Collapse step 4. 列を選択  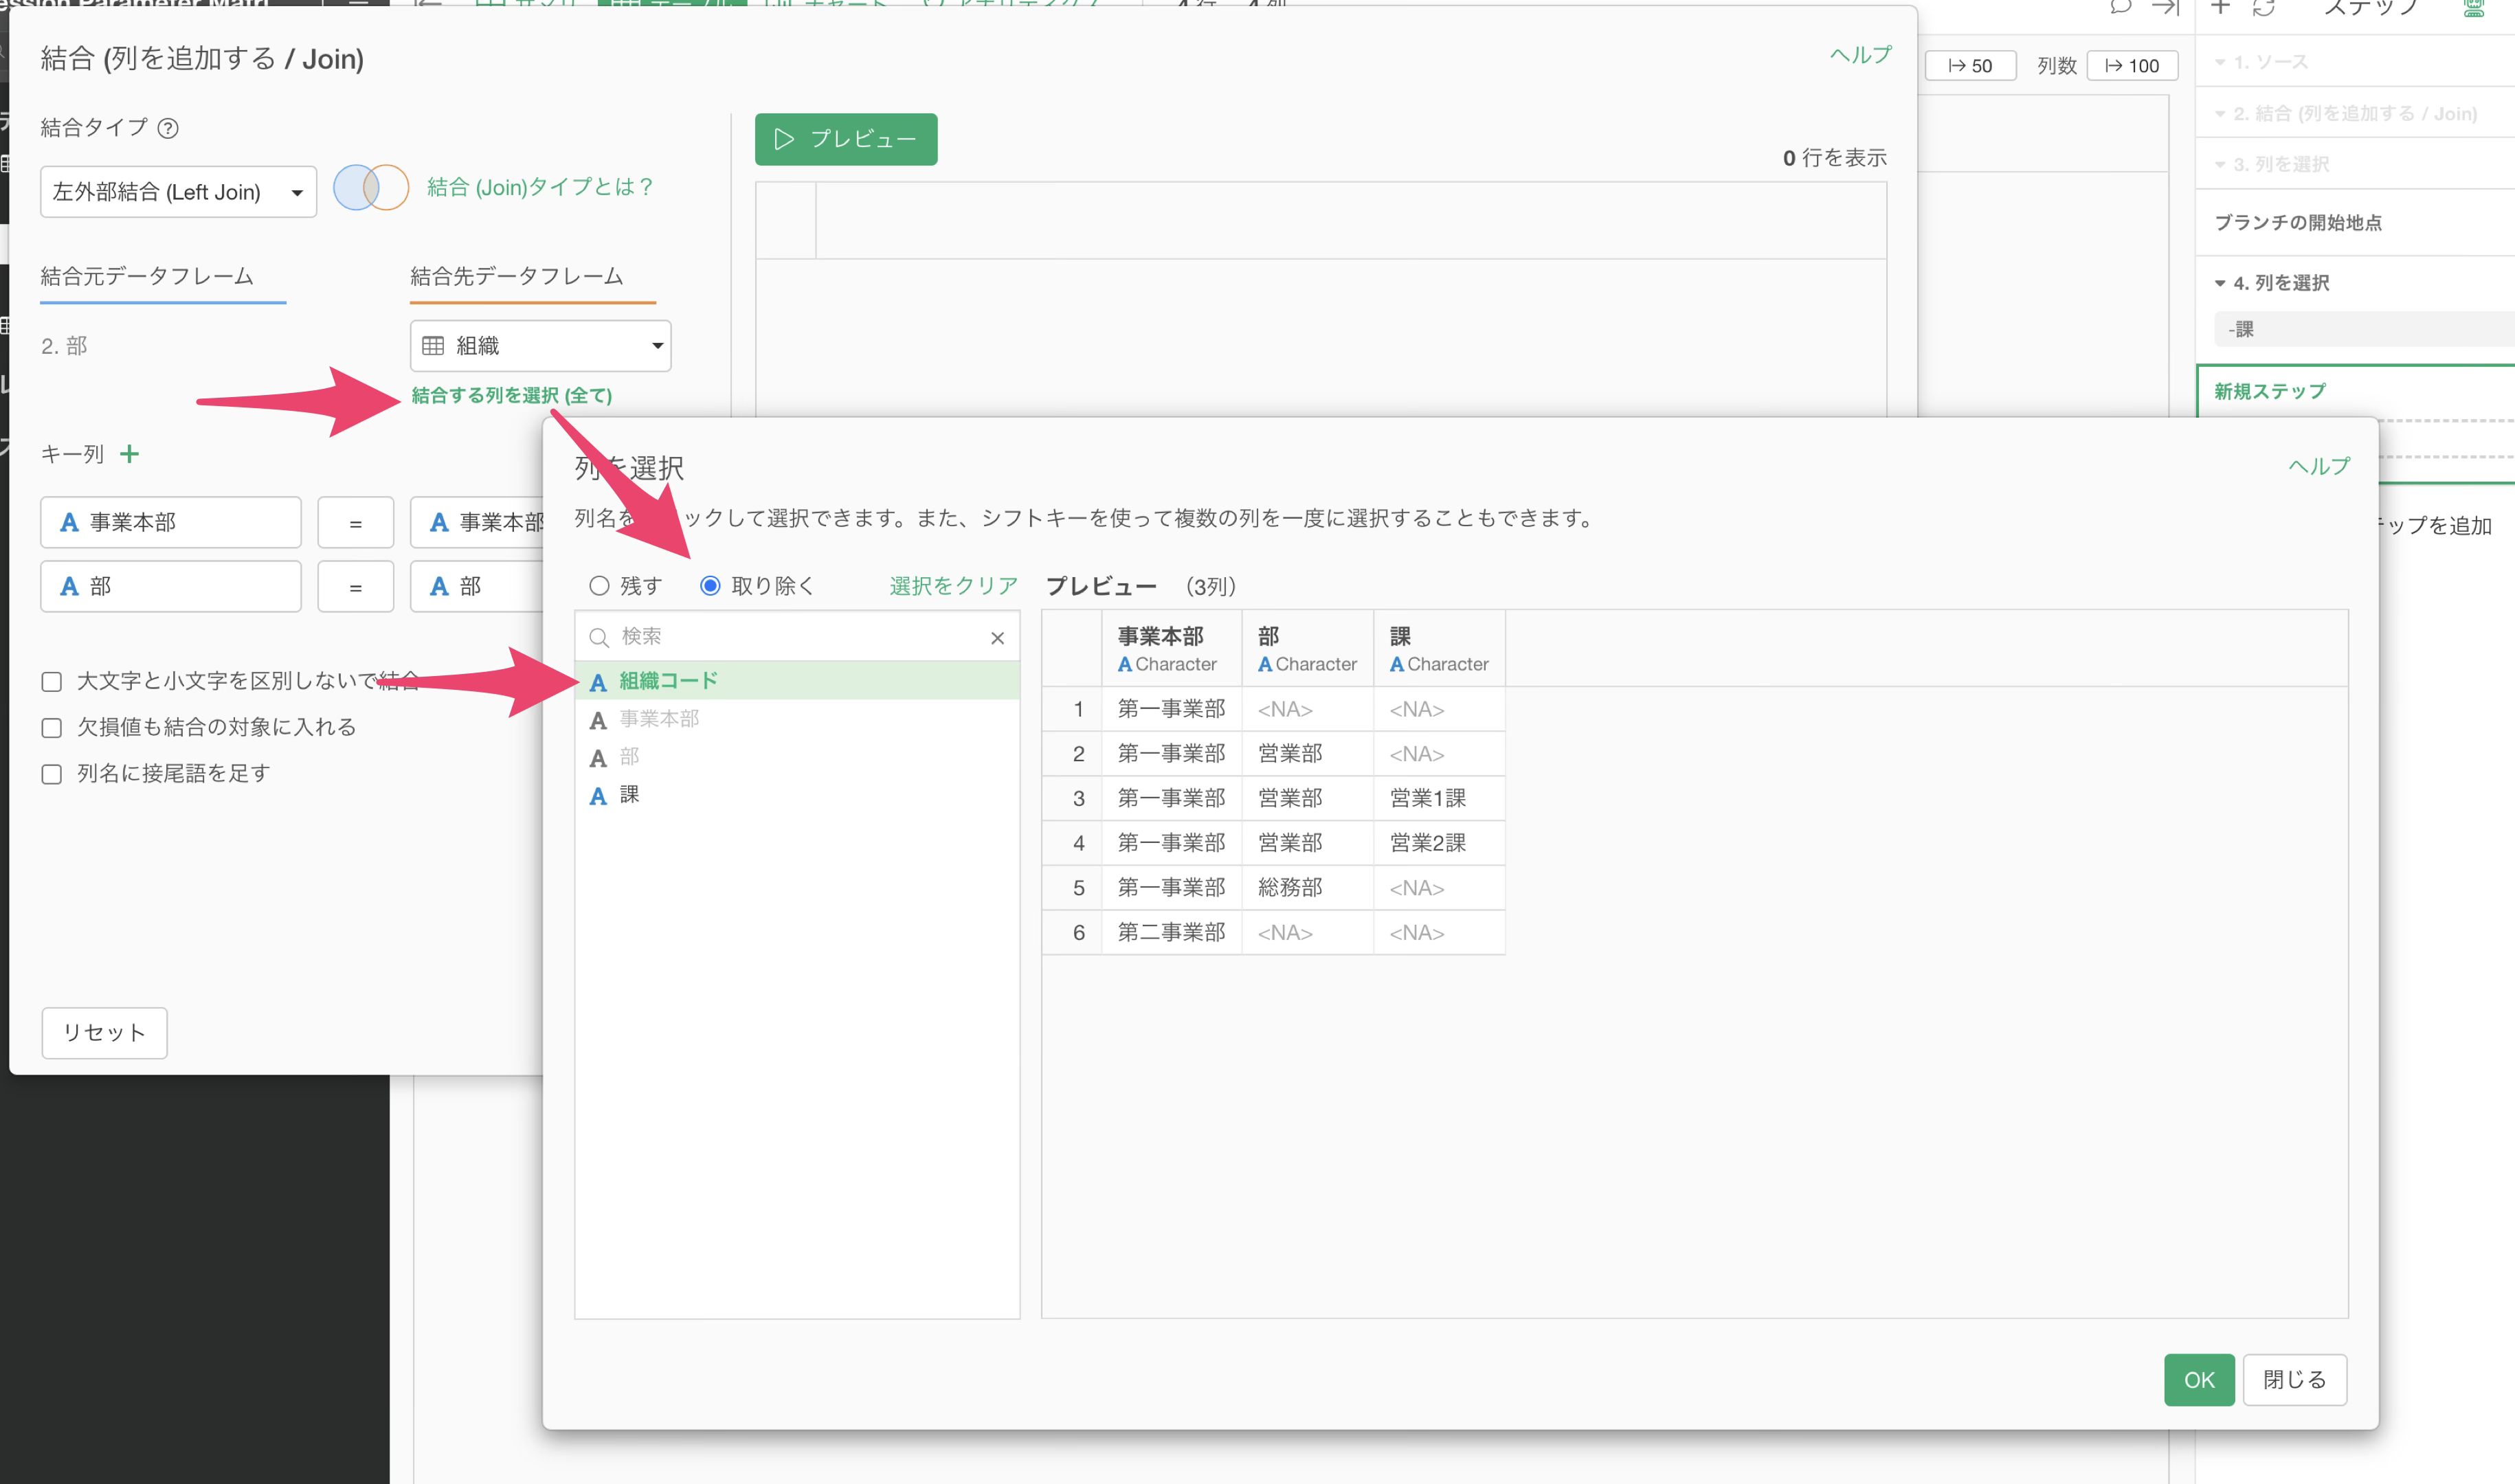coord(2220,283)
